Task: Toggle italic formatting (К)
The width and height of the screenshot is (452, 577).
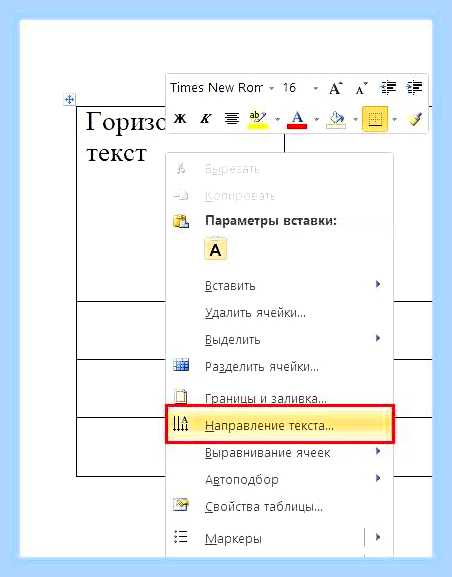Action: point(206,118)
